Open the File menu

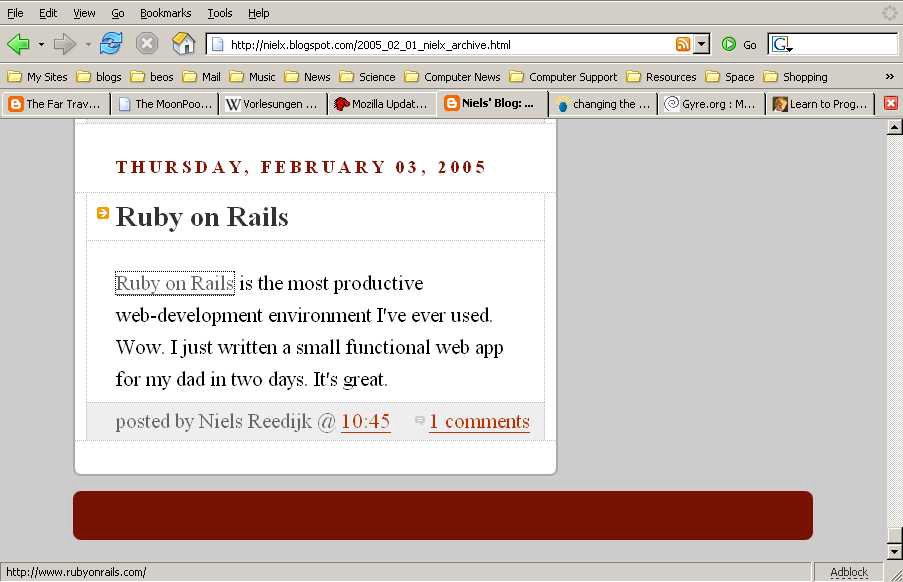pos(15,13)
